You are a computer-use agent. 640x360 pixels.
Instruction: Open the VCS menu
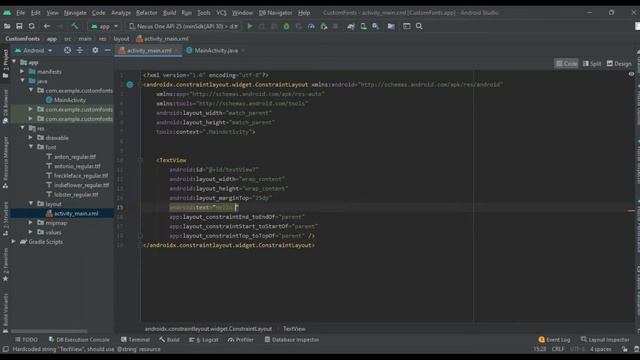point(221,13)
